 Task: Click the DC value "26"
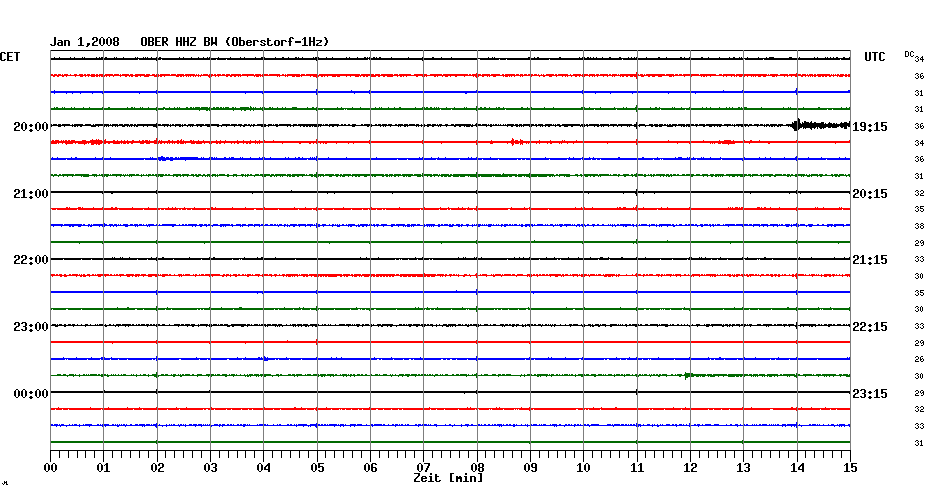(x=919, y=359)
